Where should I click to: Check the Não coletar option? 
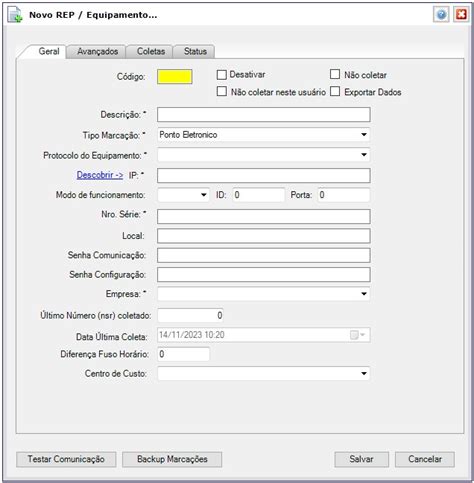click(335, 74)
